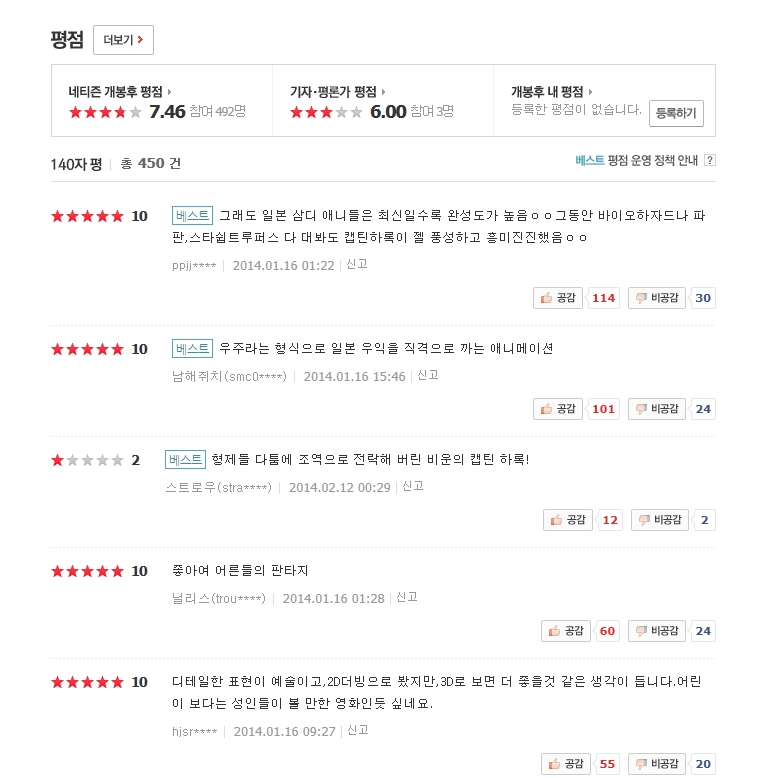Click the 등록하기 button
Screen dimensions: 766x778
[x=676, y=114]
